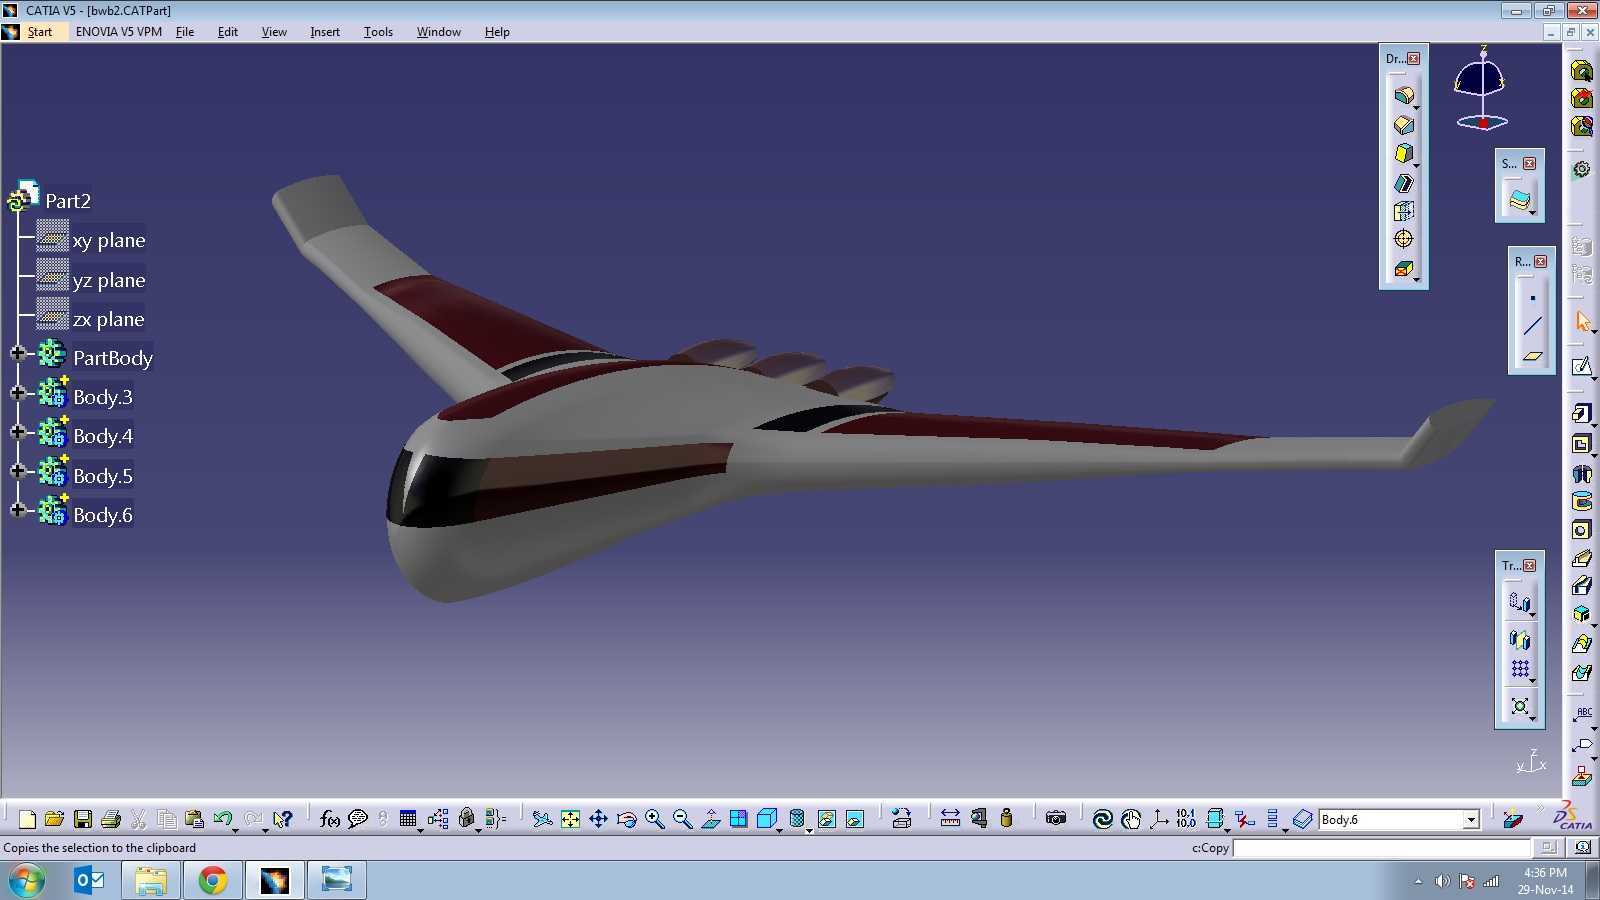Open the Start menu item

pos(40,32)
